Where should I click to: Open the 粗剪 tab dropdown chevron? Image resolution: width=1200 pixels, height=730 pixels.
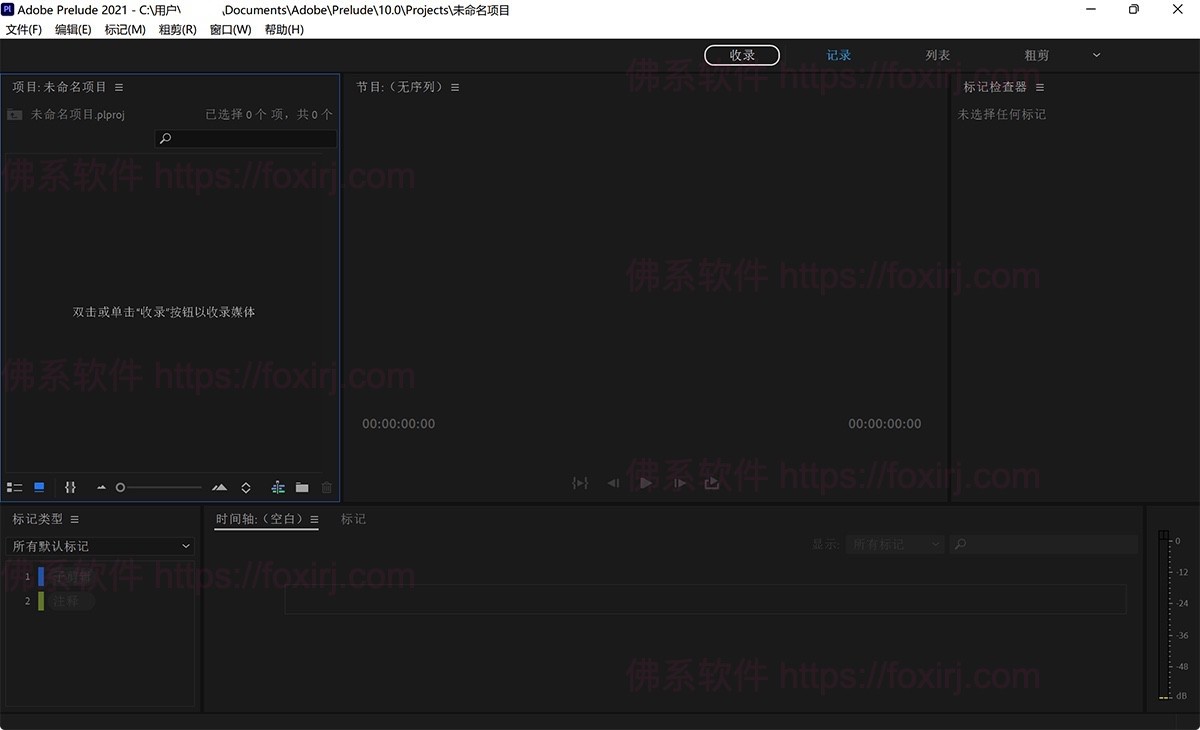point(1096,55)
